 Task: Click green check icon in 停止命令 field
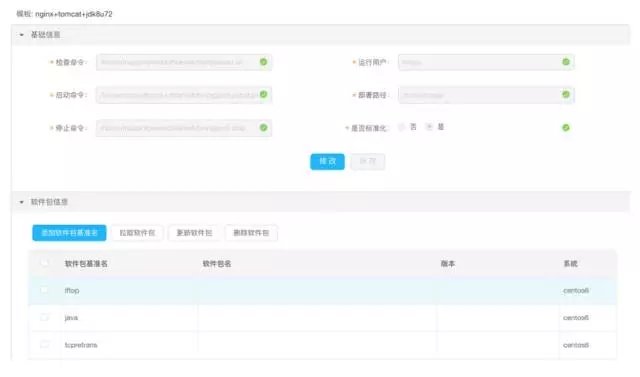point(264,128)
